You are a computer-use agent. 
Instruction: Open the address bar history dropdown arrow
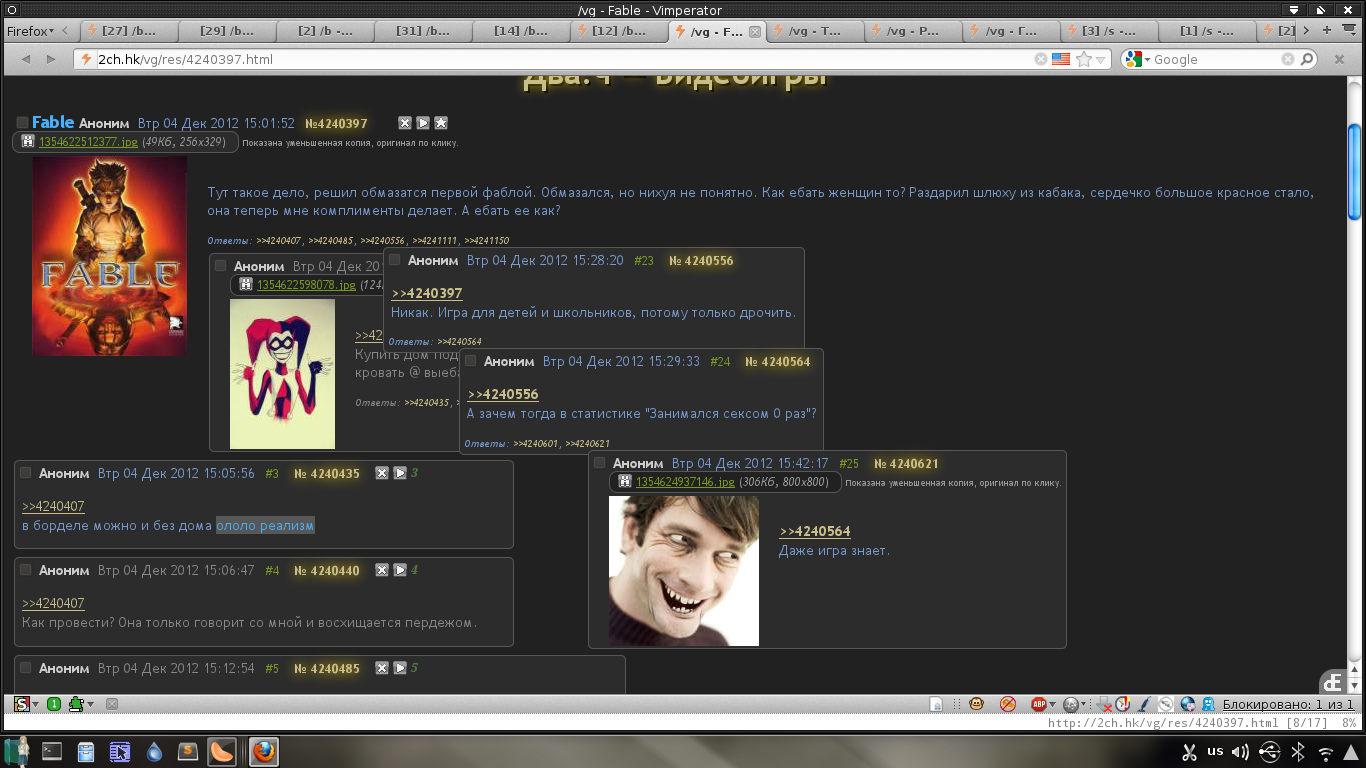1101,60
